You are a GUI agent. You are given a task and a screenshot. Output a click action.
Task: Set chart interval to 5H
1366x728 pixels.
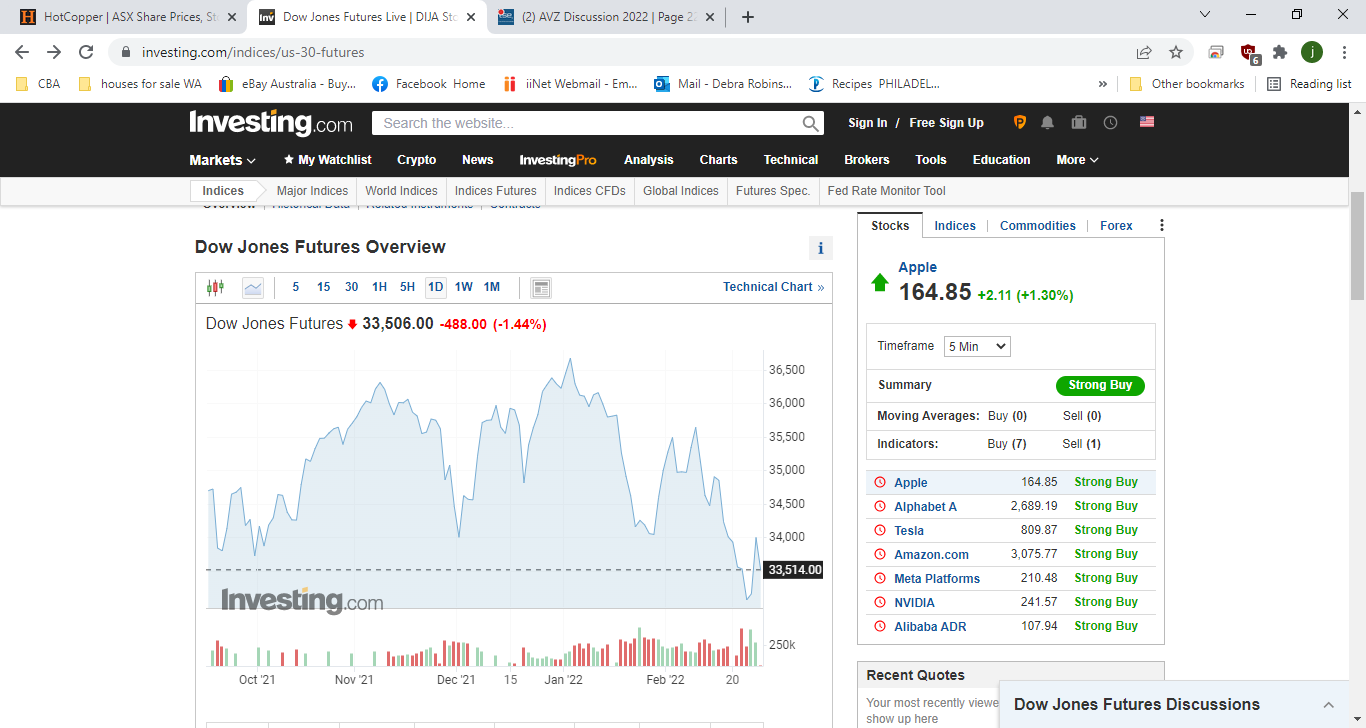[x=407, y=287]
